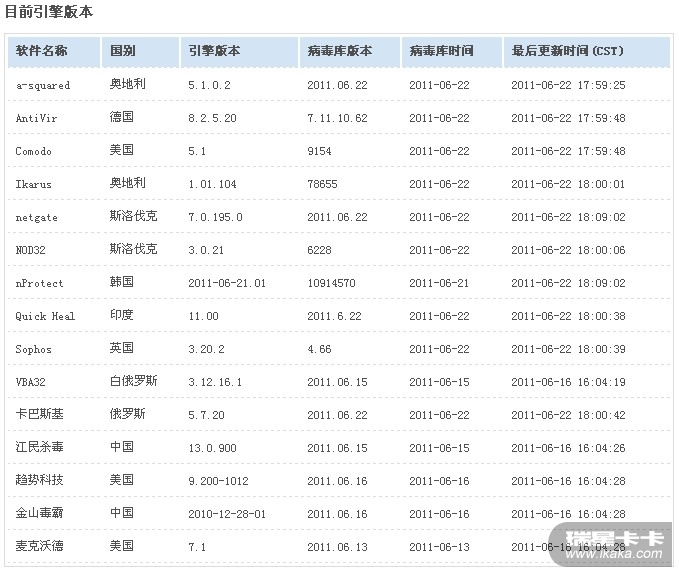The height and width of the screenshot is (573, 679).
Task: Click virus database version 9154
Action: tap(320, 151)
